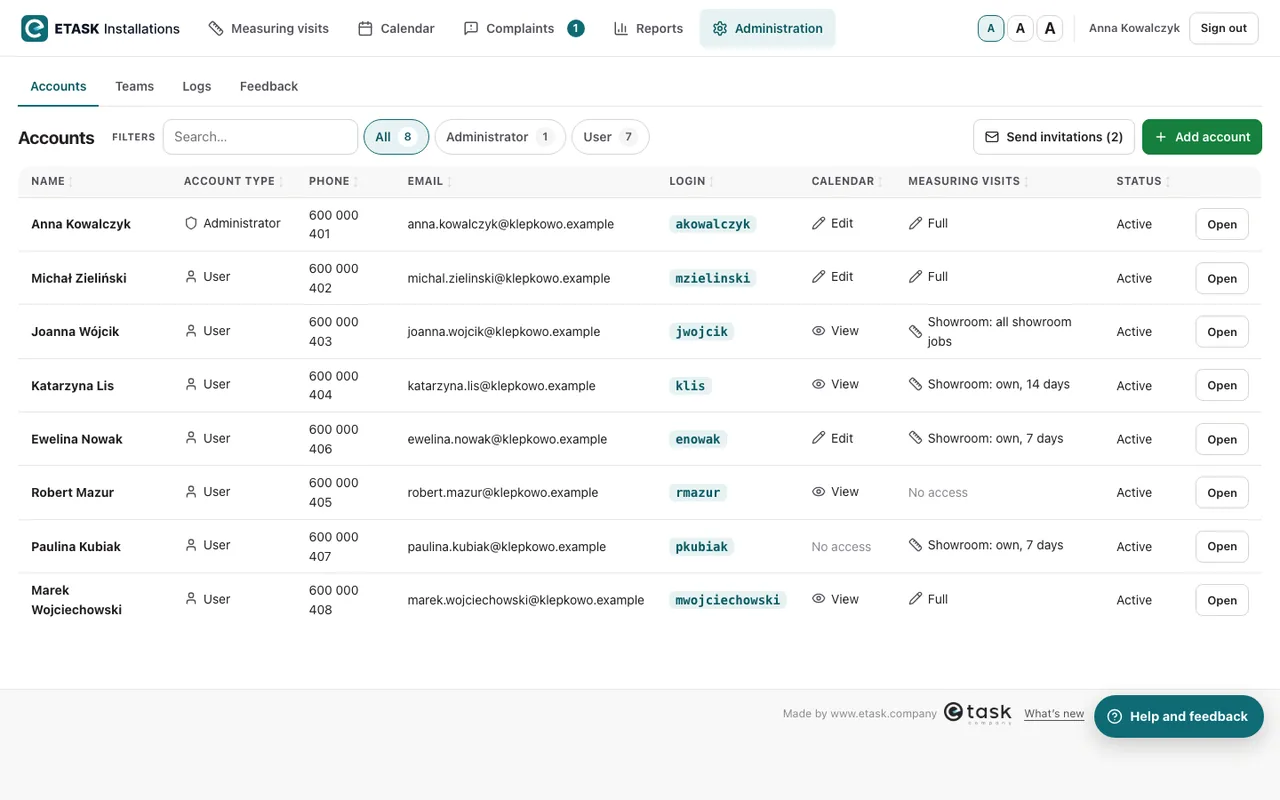Filter accounts by Administrator

(x=500, y=137)
